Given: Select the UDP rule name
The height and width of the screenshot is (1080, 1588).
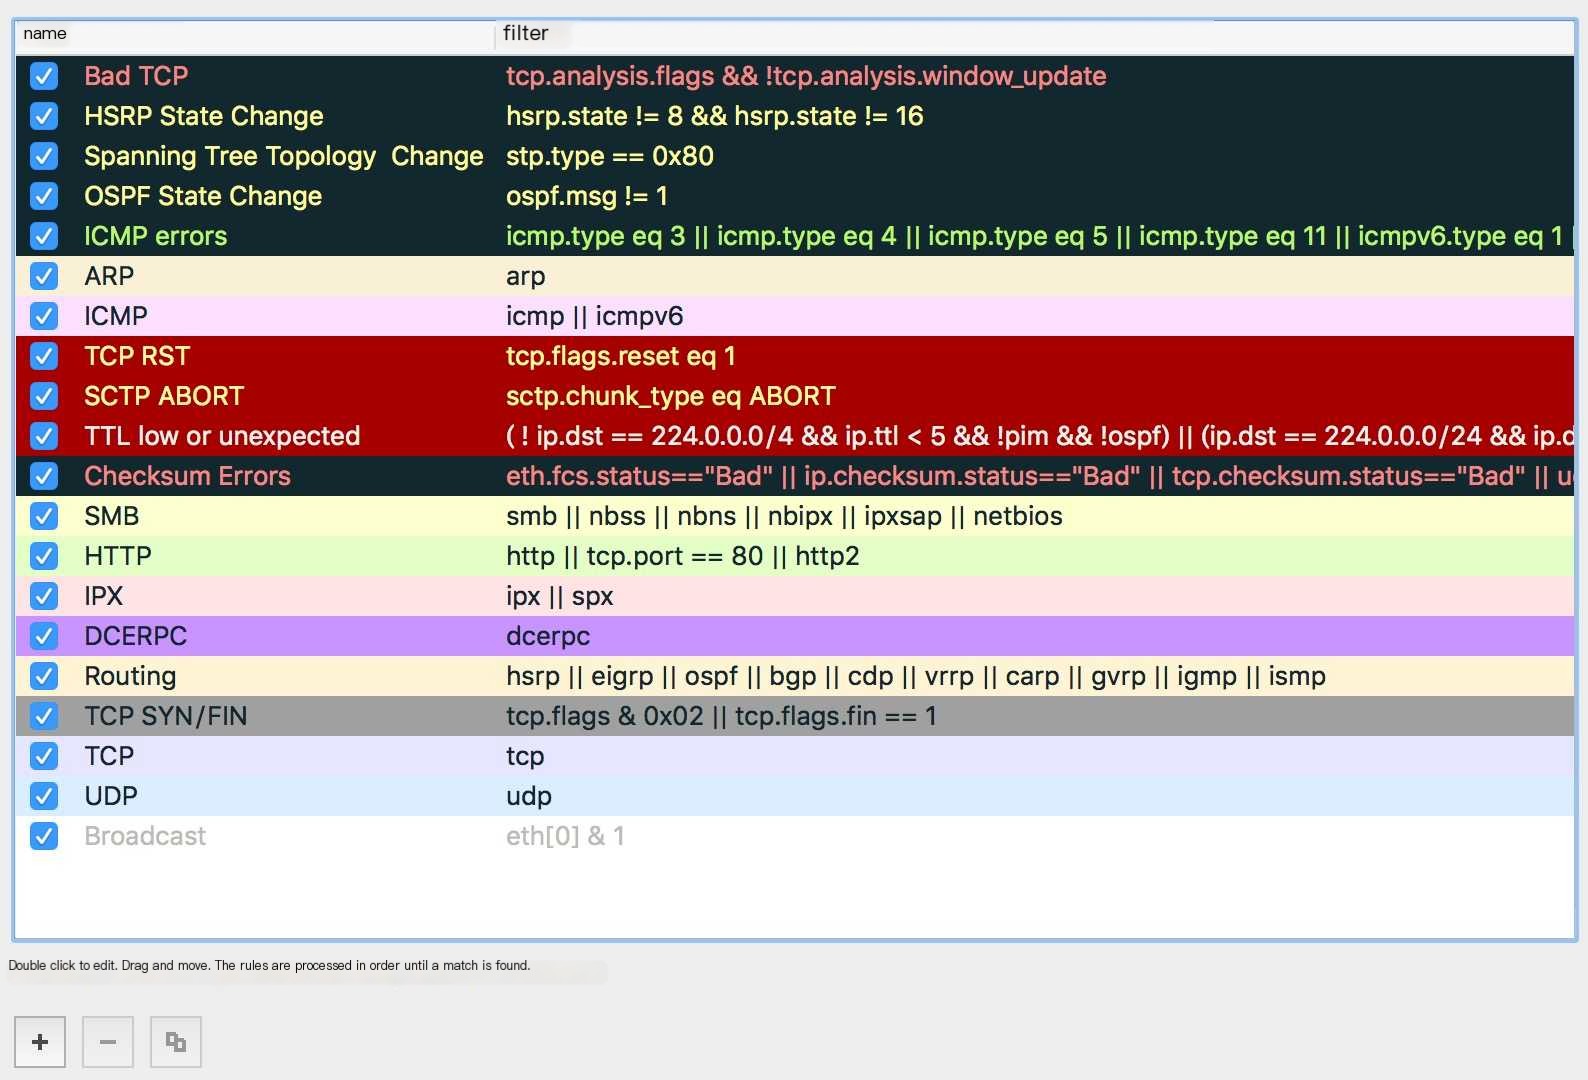Looking at the screenshot, I should (x=111, y=796).
